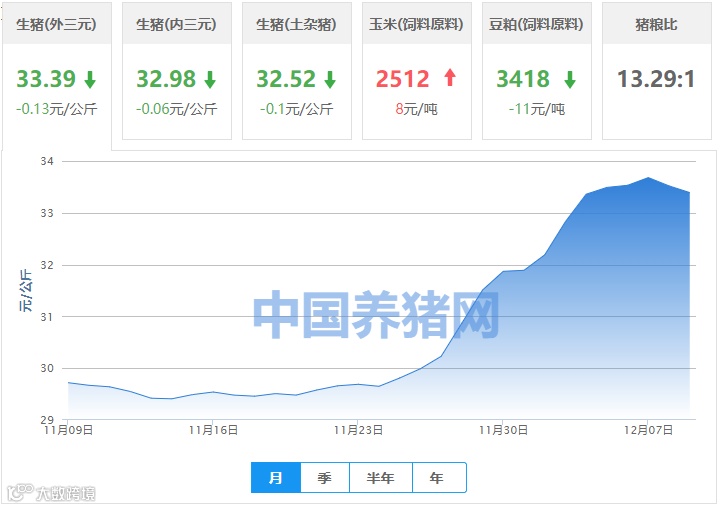Click the 32 y-axis label
The height and width of the screenshot is (508, 721).
47,265
